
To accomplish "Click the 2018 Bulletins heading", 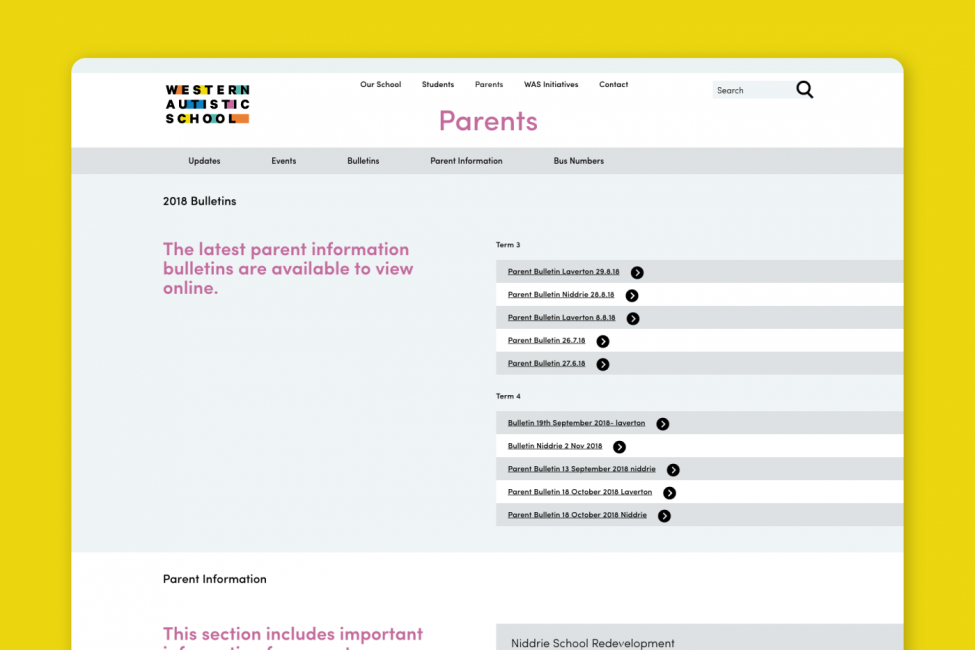I will (x=200, y=201).
